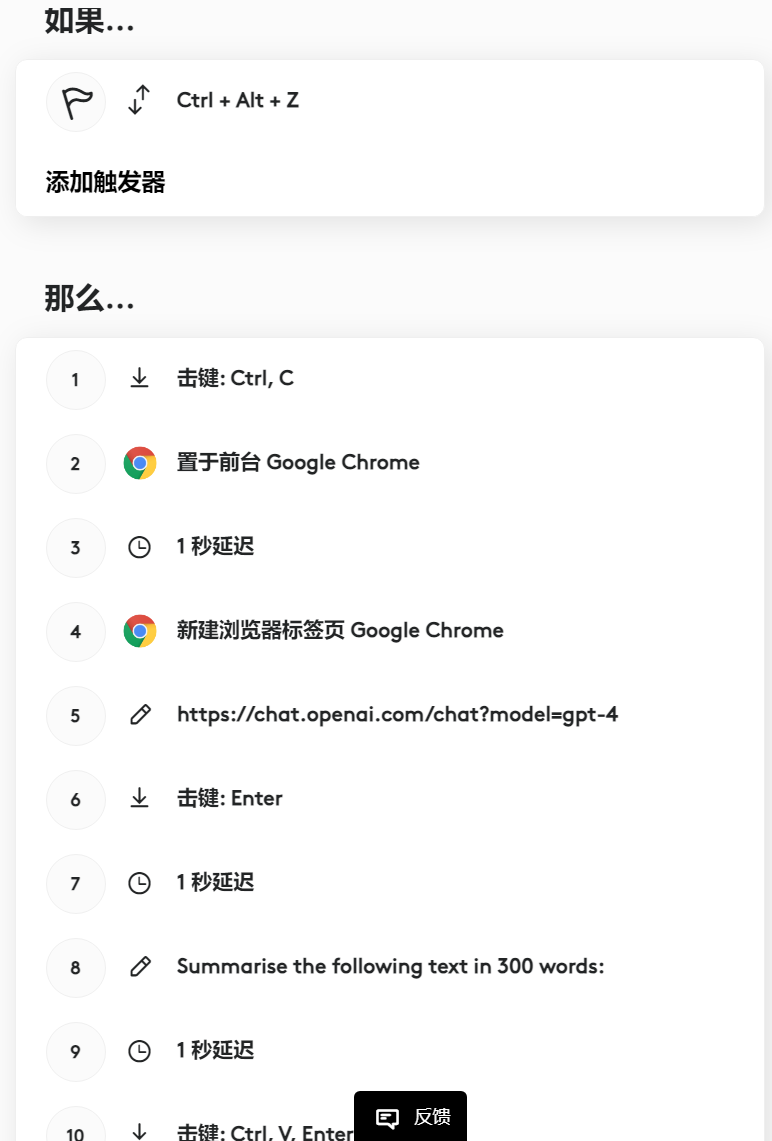The image size is (772, 1141).
Task: Click the flag trigger icon
Action: point(76,102)
